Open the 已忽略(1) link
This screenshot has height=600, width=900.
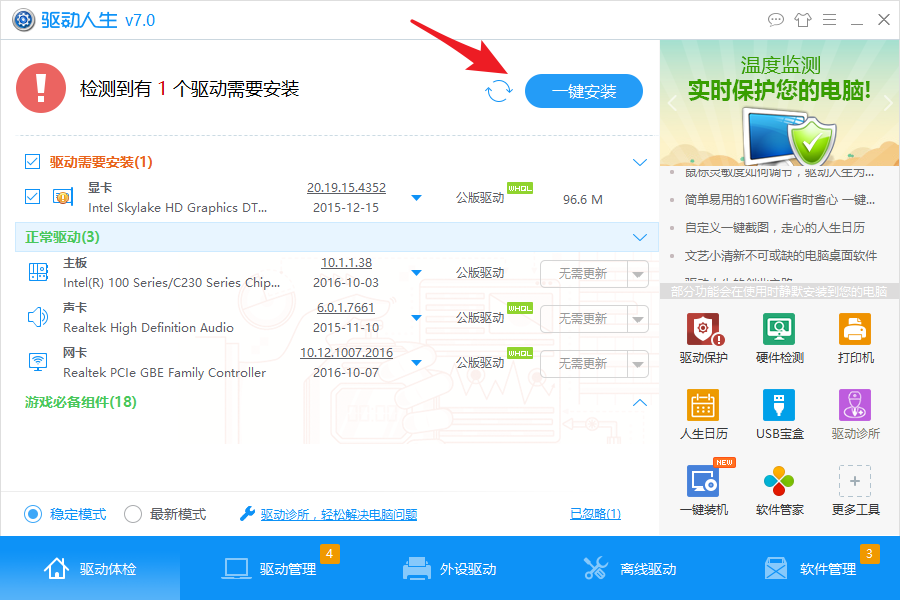coord(595,514)
